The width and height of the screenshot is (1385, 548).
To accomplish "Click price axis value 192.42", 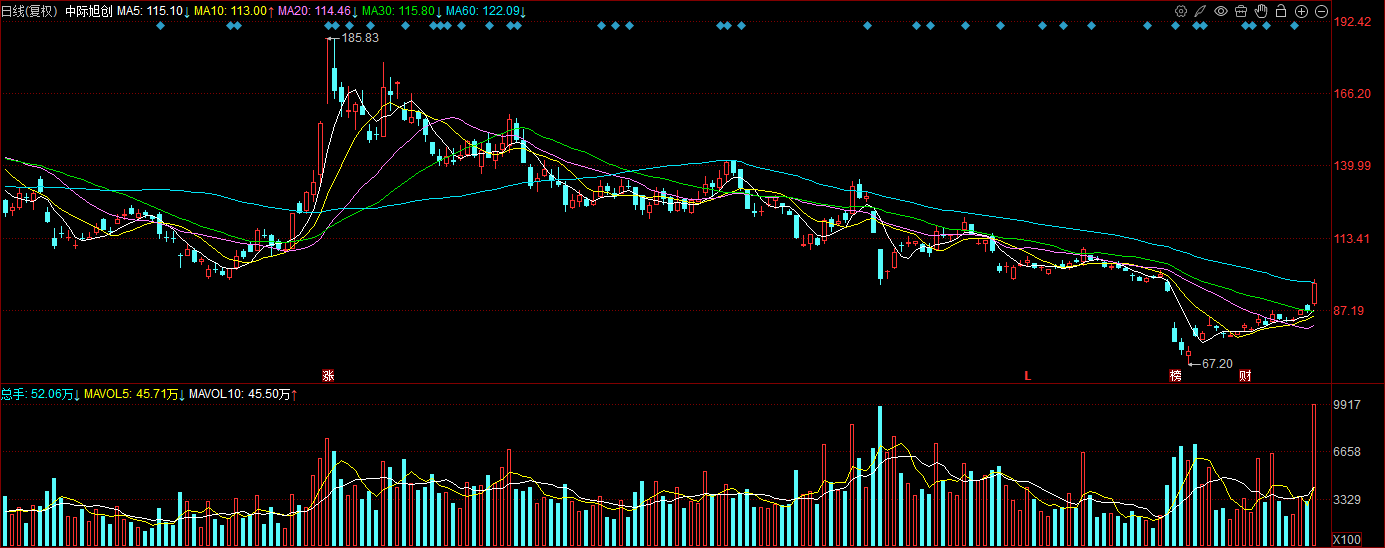I will tap(1353, 21).
